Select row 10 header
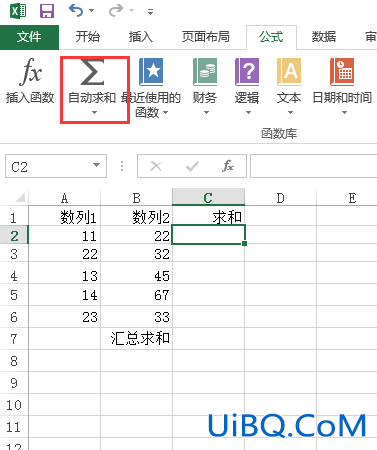377x450 pixels. [x=14, y=405]
